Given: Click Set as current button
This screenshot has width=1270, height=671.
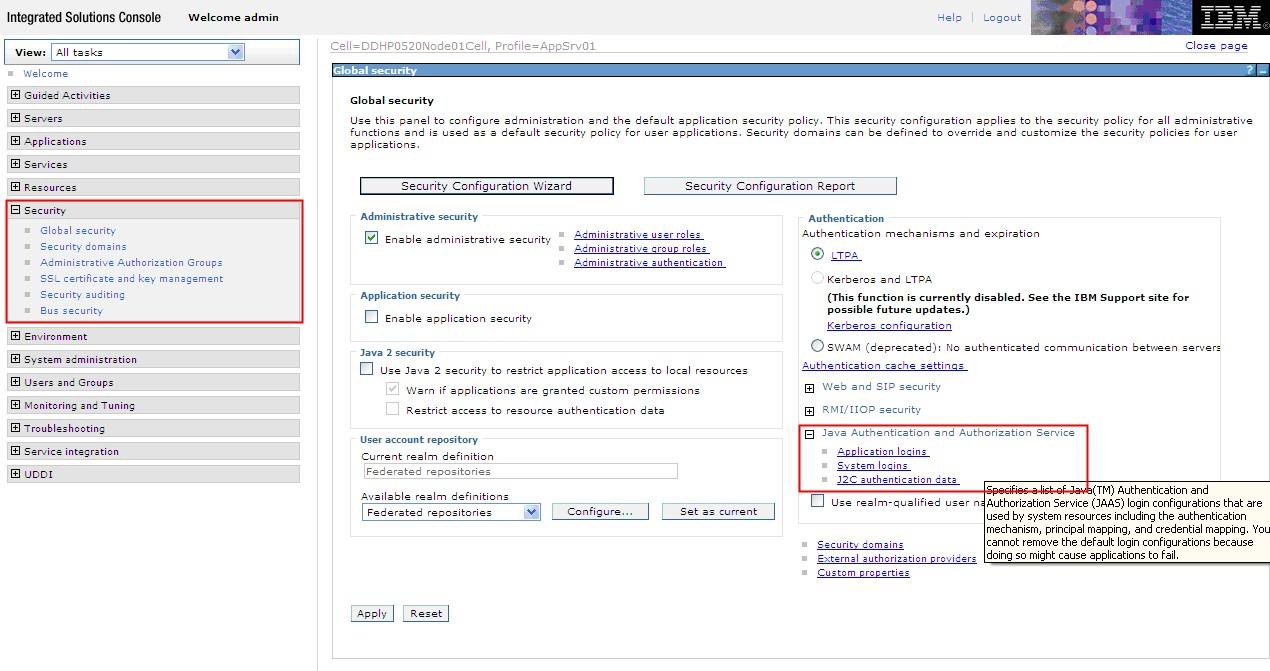Looking at the screenshot, I should (719, 511).
